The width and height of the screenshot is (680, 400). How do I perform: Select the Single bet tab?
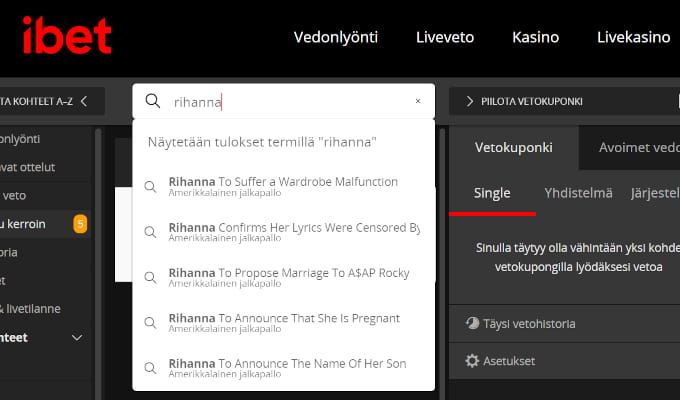[492, 193]
